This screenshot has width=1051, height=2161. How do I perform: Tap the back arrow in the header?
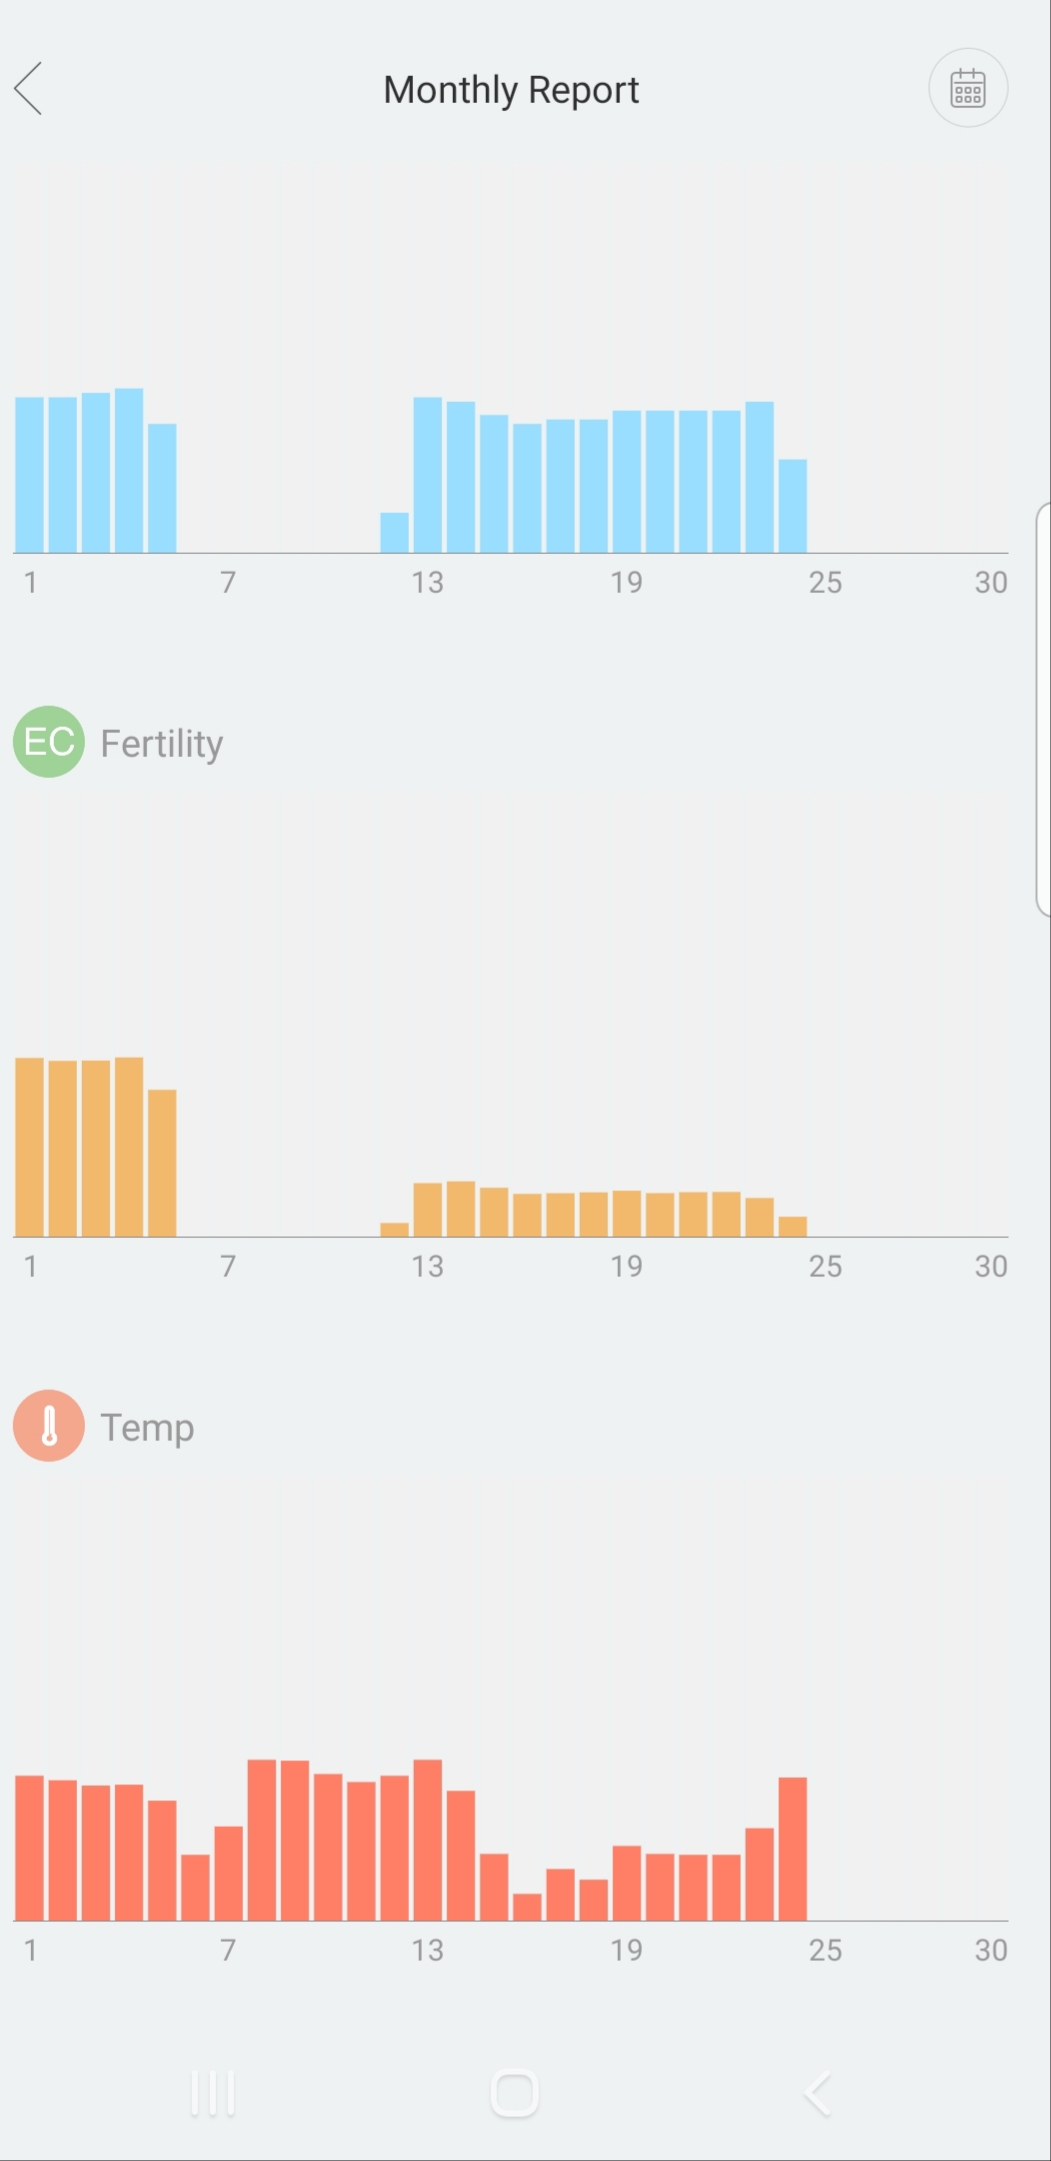29,89
